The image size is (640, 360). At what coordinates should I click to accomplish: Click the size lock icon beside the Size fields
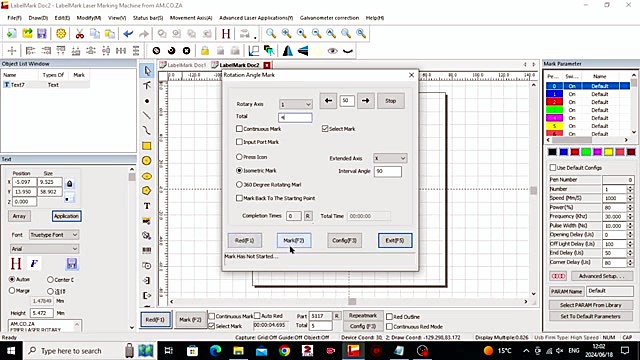[69, 184]
